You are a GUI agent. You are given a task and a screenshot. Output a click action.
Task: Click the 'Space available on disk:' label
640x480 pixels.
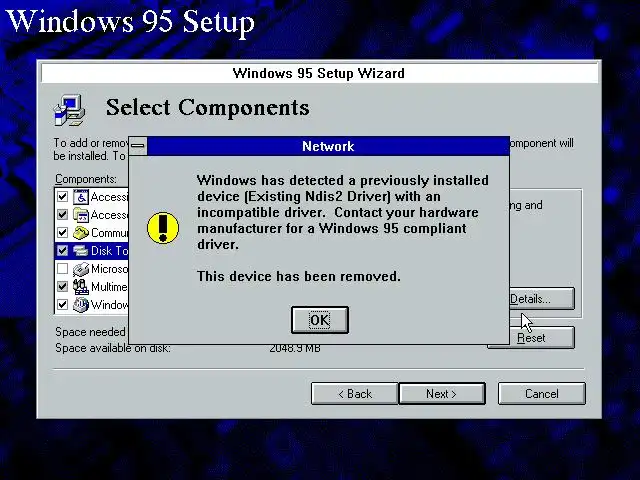pos(113,349)
